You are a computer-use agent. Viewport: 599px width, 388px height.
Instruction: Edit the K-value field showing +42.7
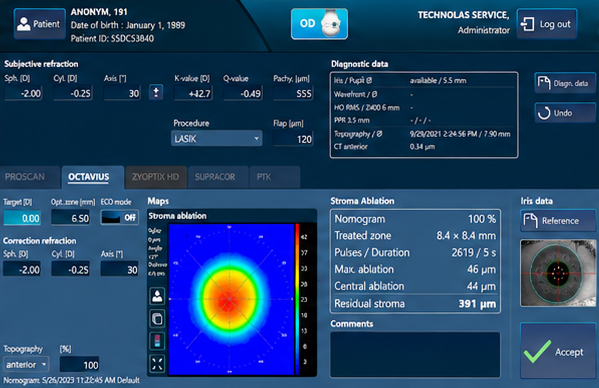click(x=193, y=93)
